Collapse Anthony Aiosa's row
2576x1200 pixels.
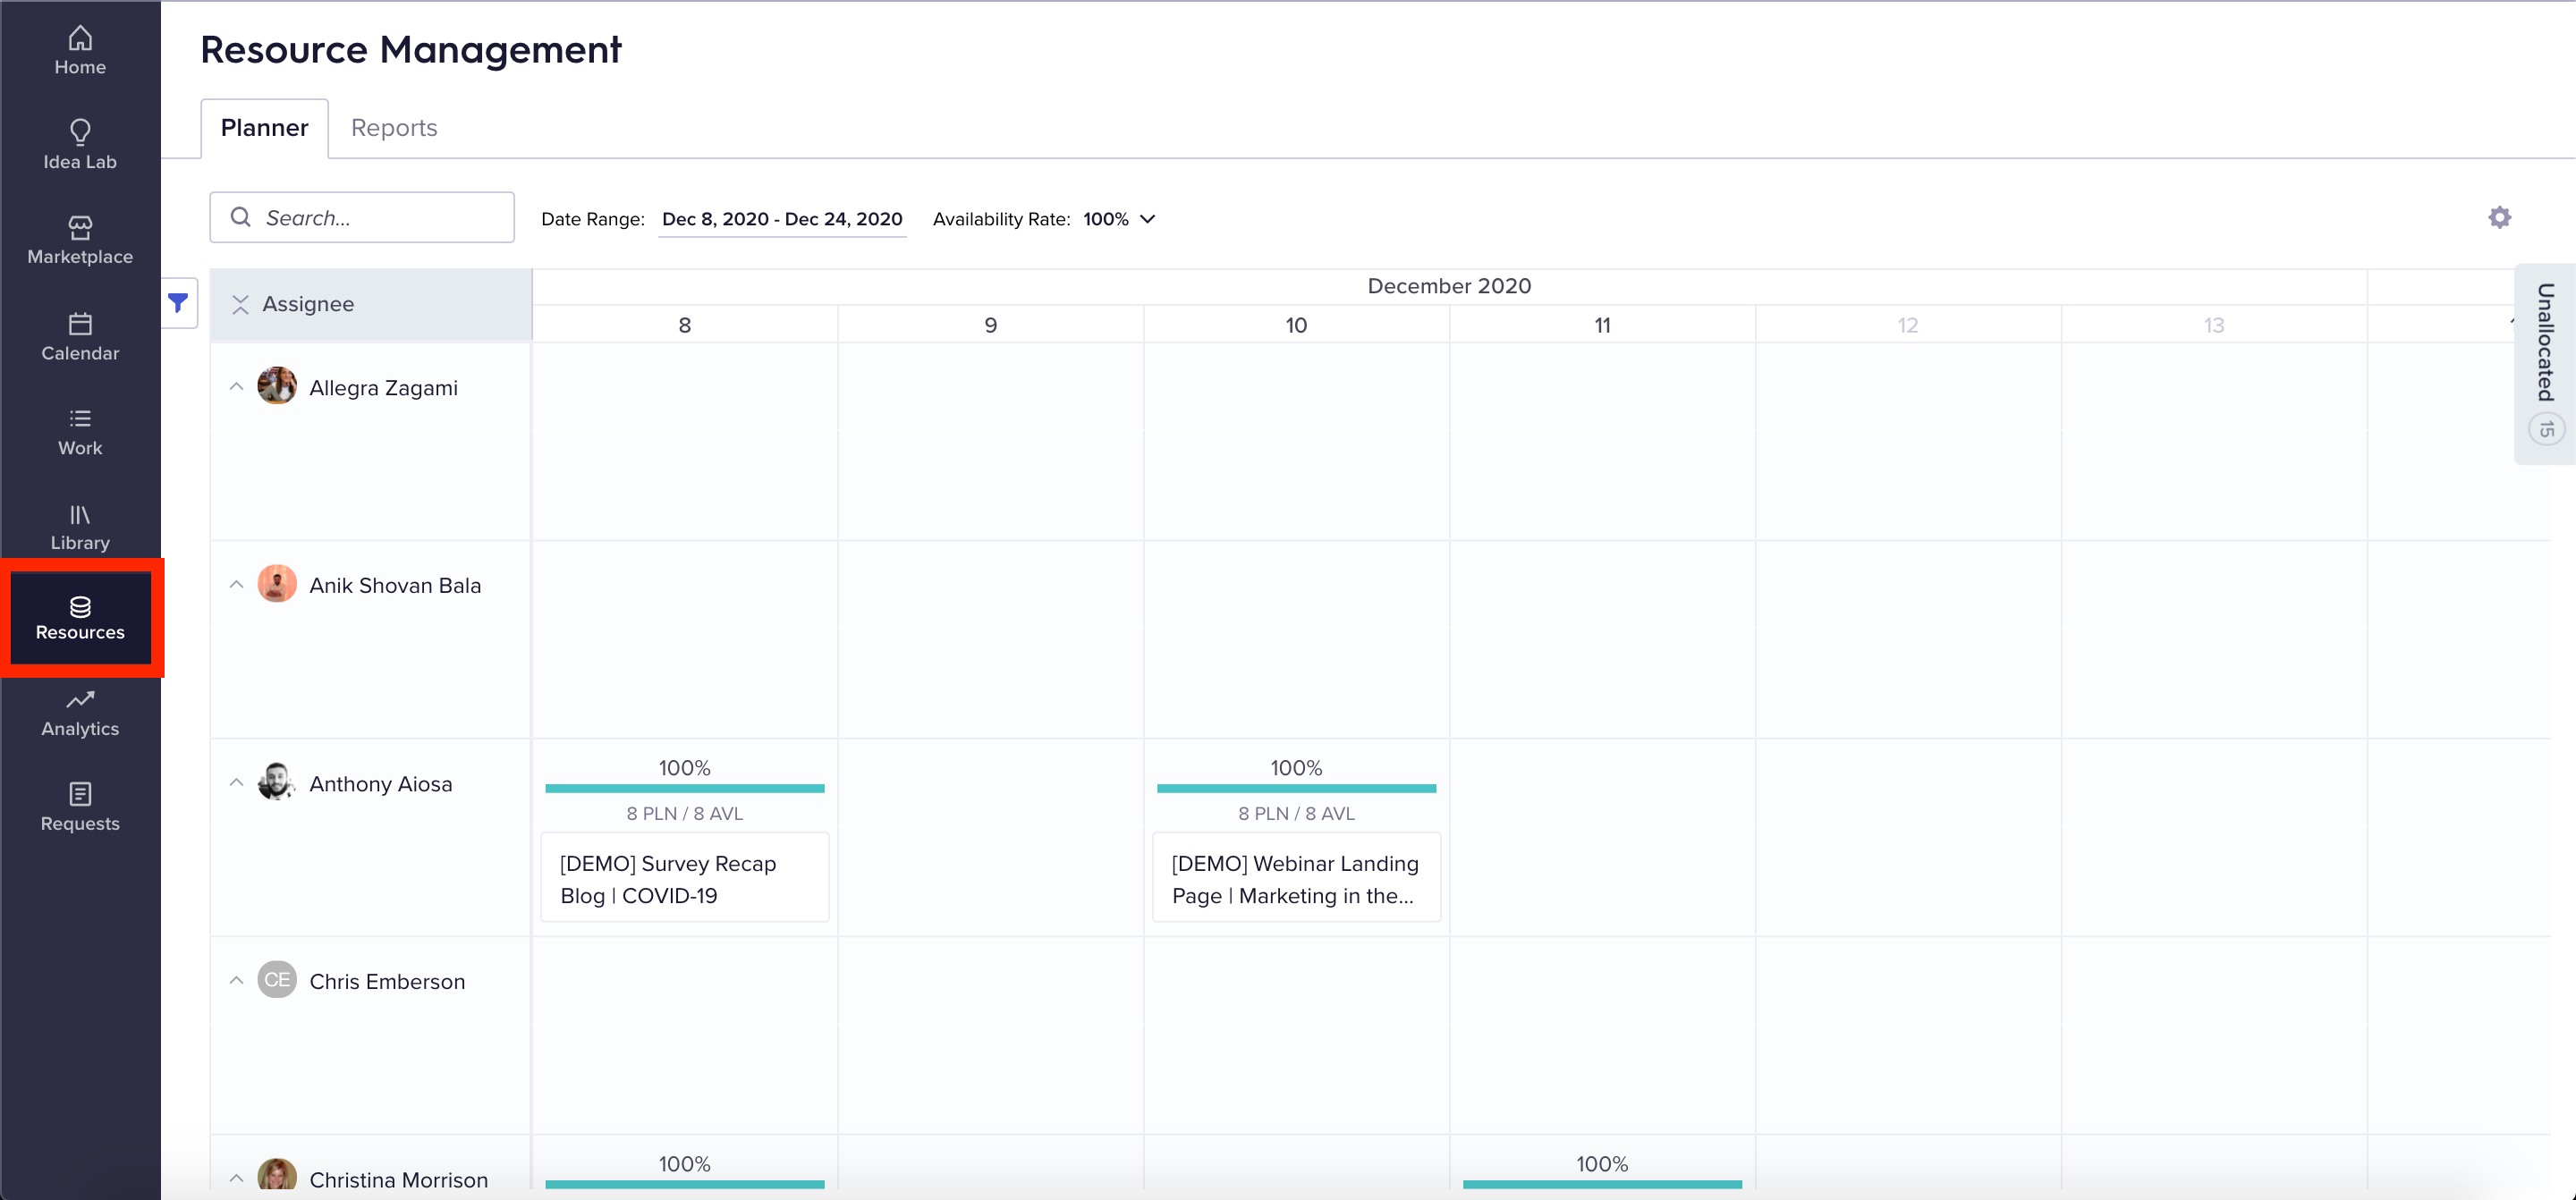[x=236, y=782]
